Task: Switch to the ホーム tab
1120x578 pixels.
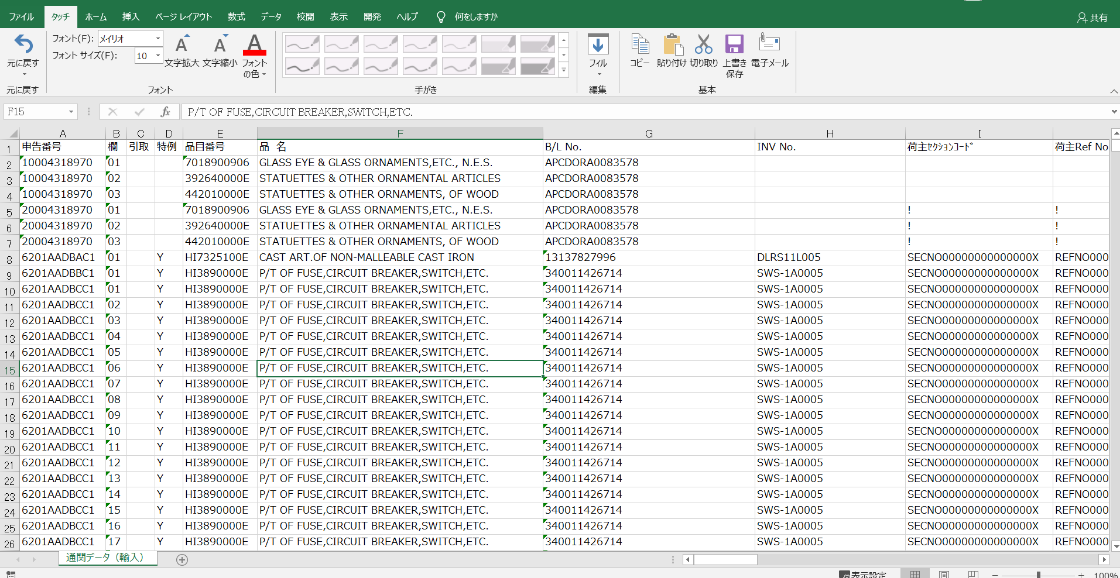Action: point(95,16)
